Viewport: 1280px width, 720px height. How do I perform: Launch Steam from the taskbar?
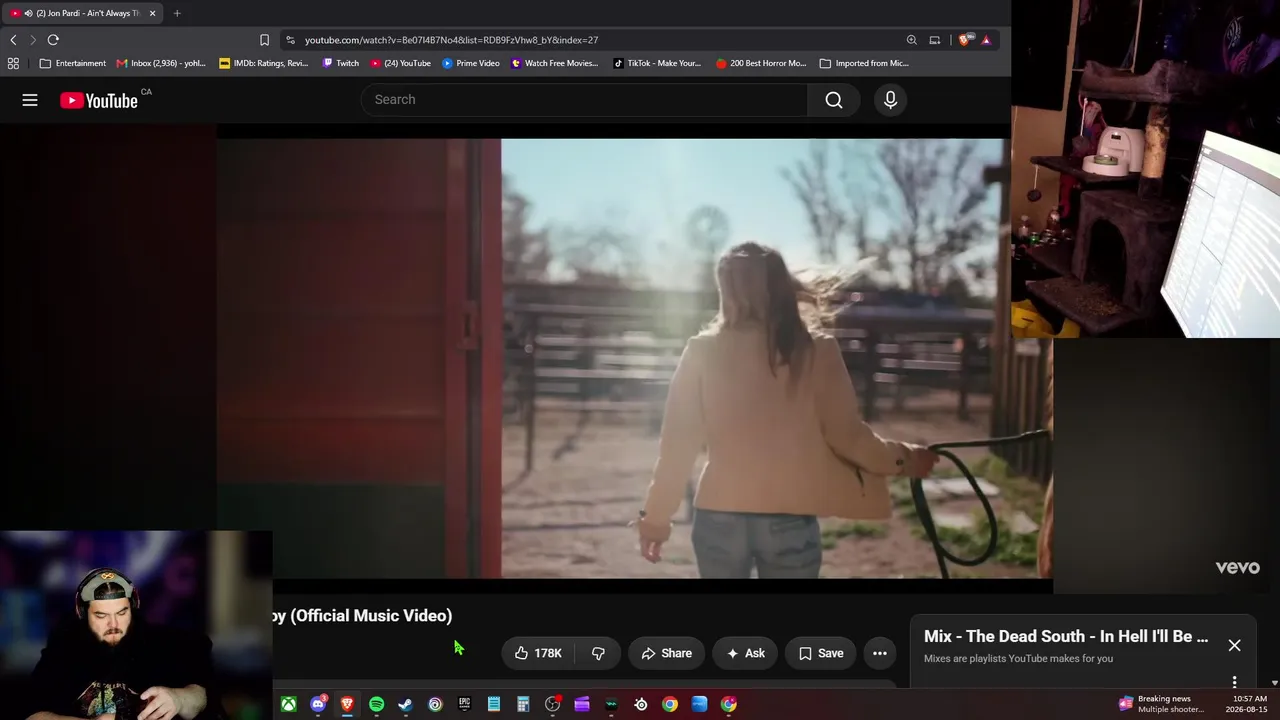tap(405, 704)
